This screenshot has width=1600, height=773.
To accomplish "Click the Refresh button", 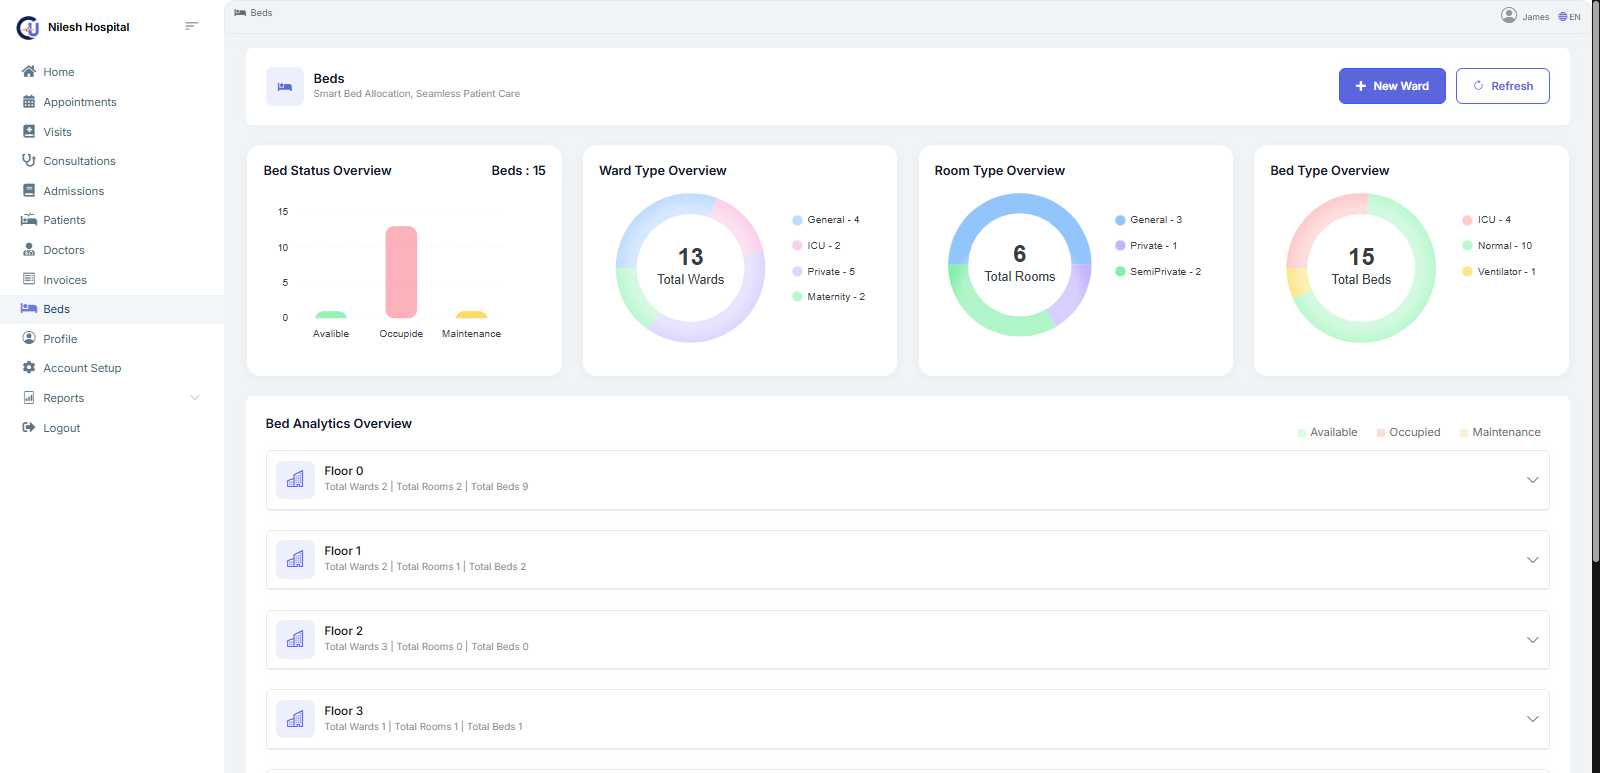I will coord(1503,86).
